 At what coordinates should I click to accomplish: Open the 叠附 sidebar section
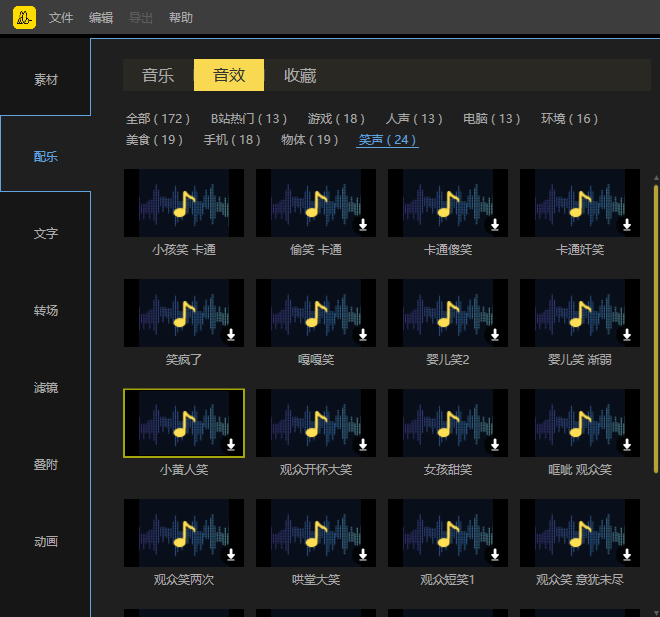pos(45,465)
